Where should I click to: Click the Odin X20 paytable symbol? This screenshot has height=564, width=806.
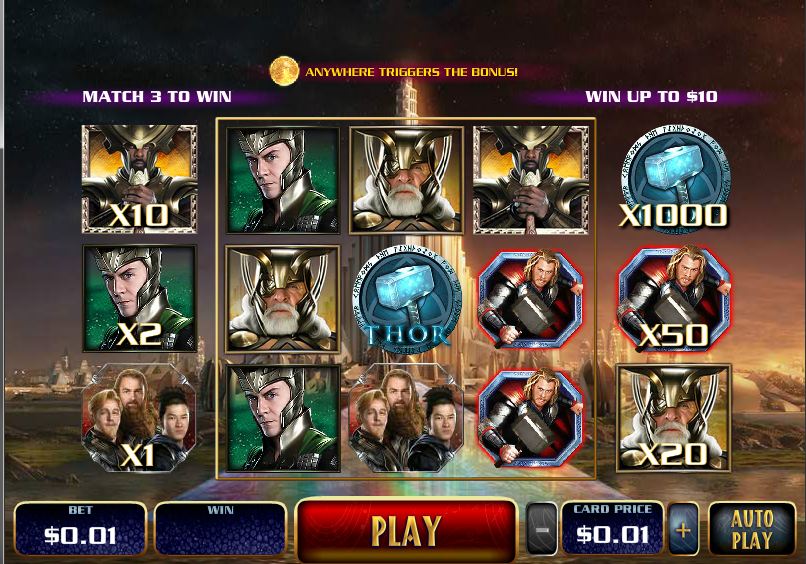point(673,418)
